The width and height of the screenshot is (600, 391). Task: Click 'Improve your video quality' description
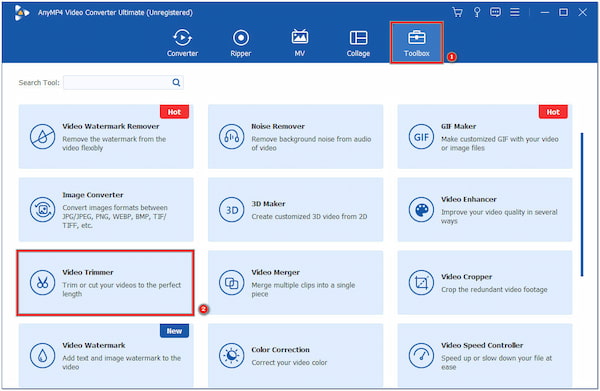(499, 217)
